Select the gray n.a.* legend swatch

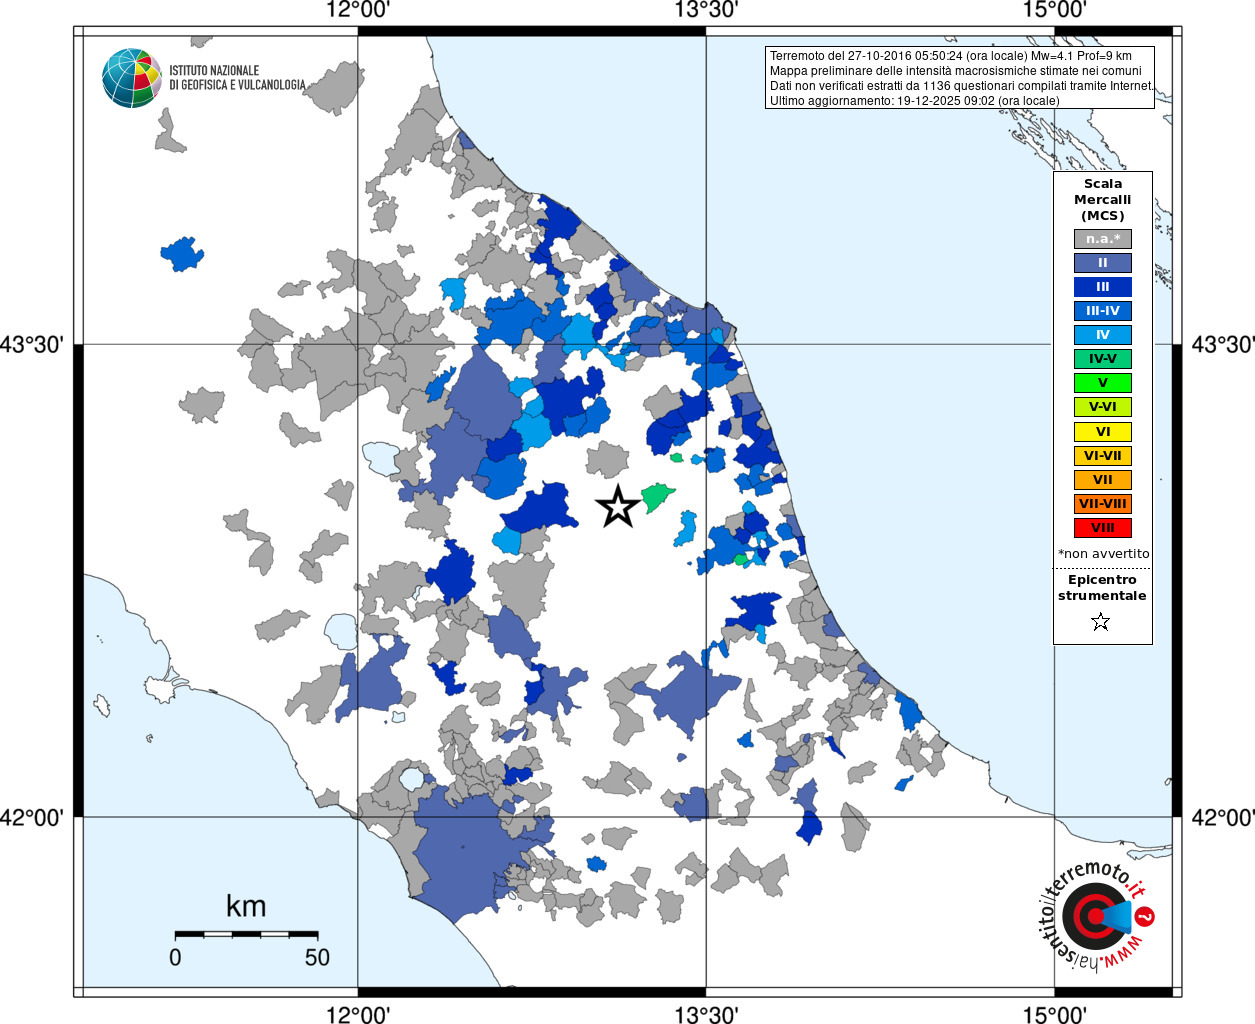click(1102, 239)
